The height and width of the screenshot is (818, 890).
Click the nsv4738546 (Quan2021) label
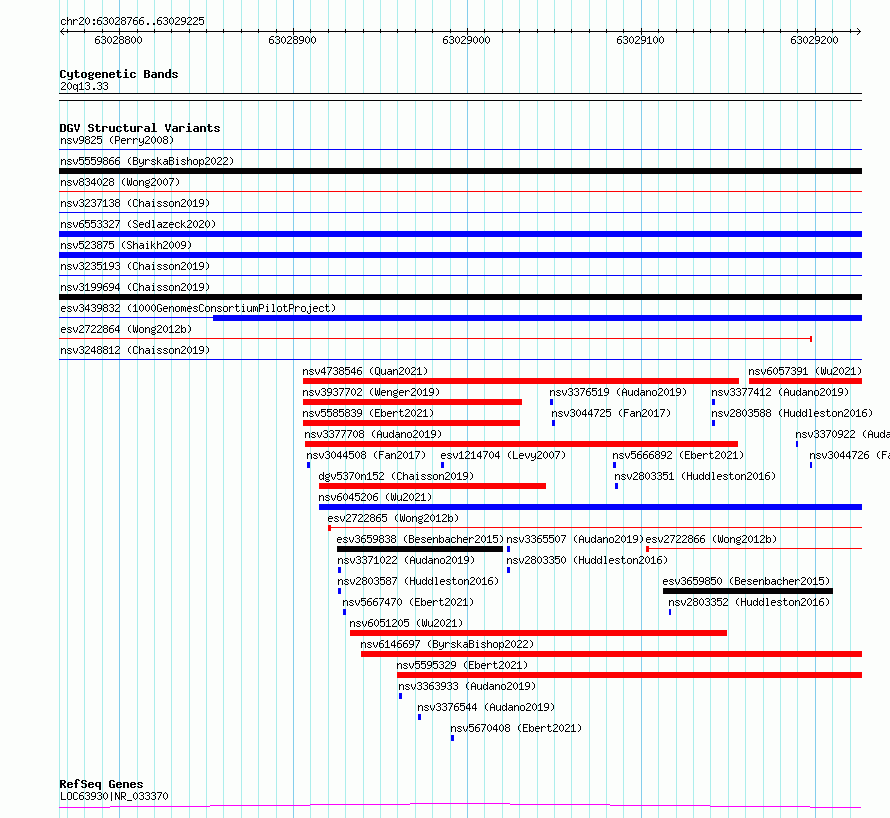(x=365, y=371)
